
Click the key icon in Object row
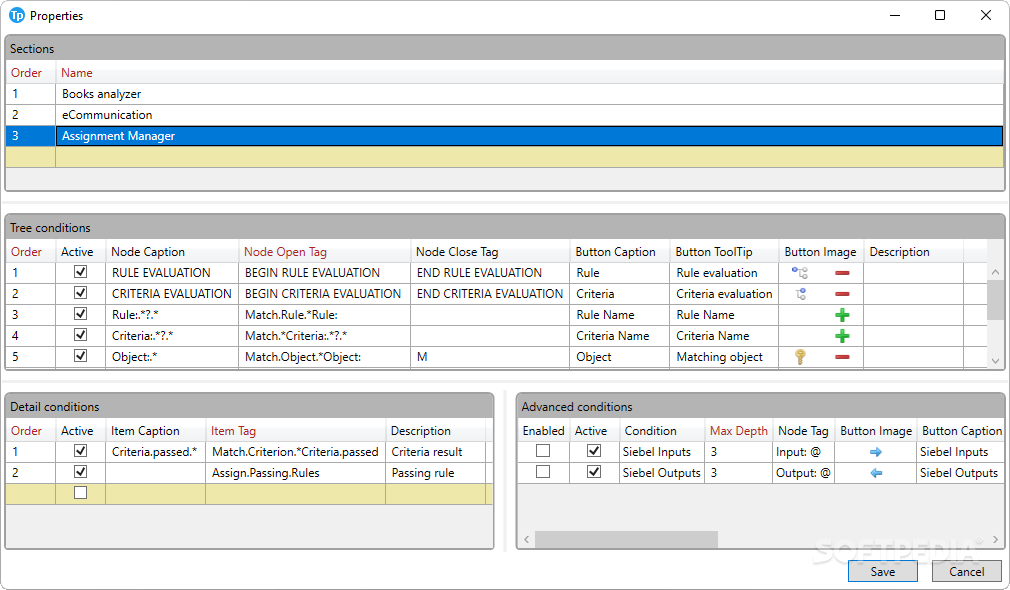click(x=800, y=357)
